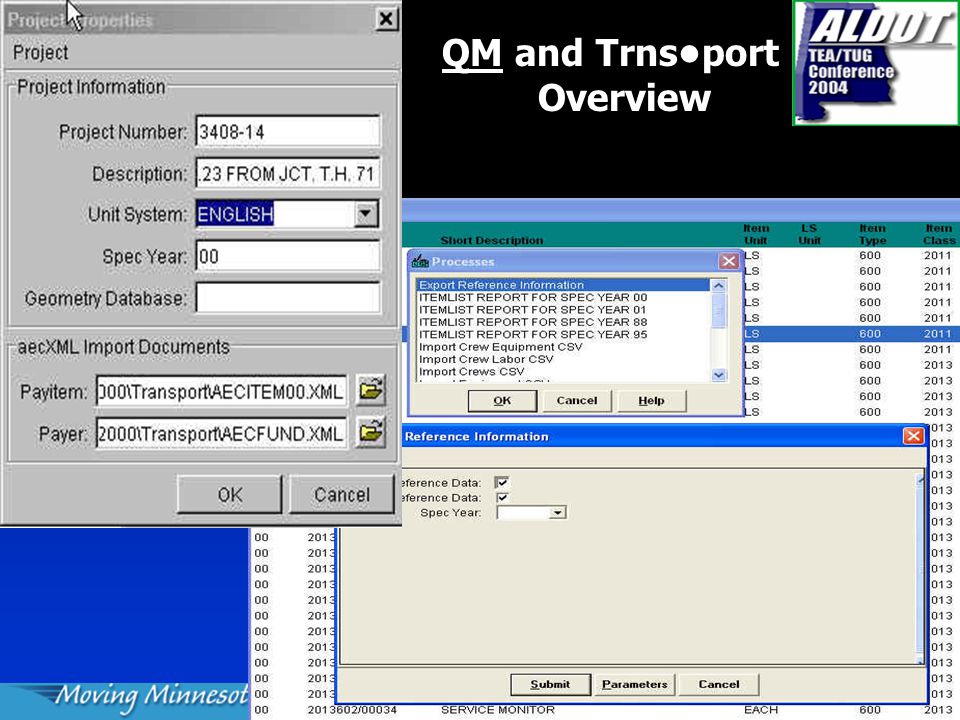Select Export Reference Information process

(x=563, y=285)
